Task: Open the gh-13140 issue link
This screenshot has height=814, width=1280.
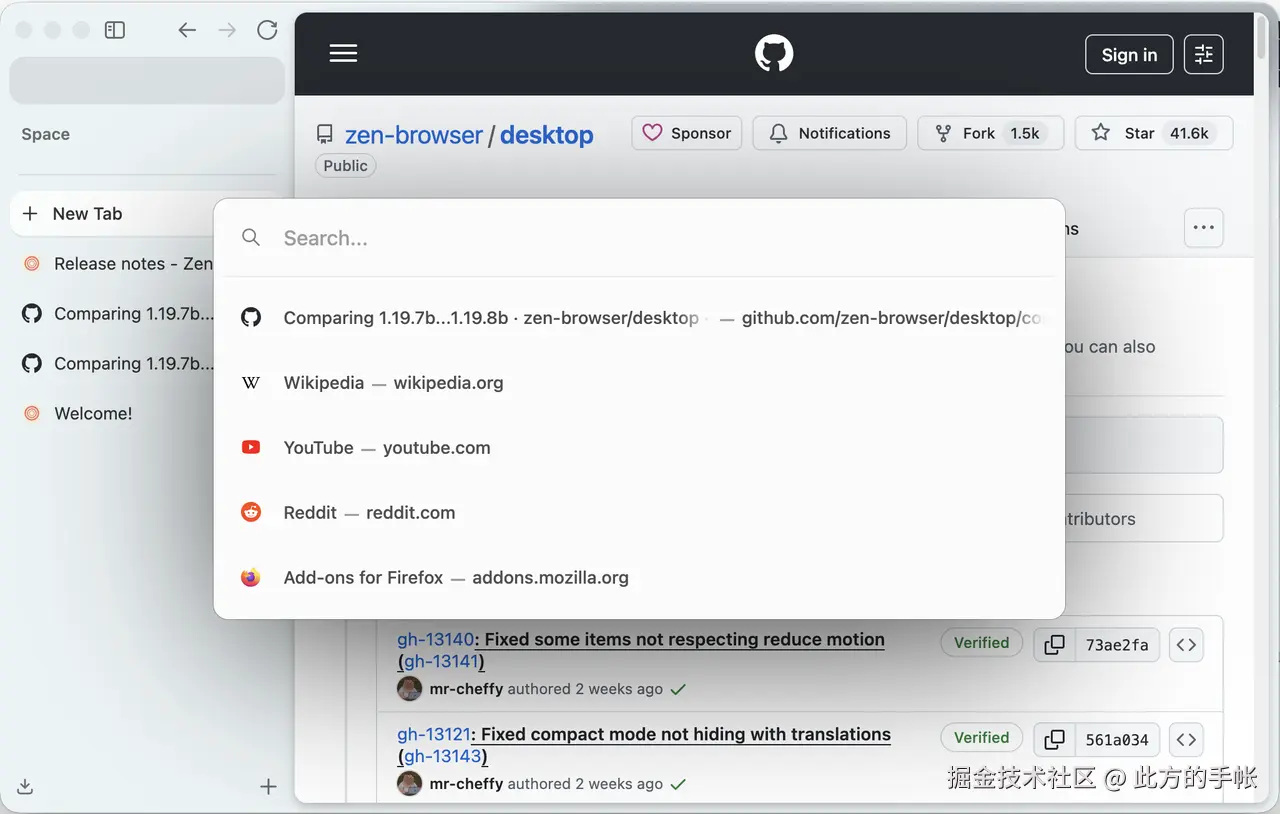Action: tap(435, 640)
